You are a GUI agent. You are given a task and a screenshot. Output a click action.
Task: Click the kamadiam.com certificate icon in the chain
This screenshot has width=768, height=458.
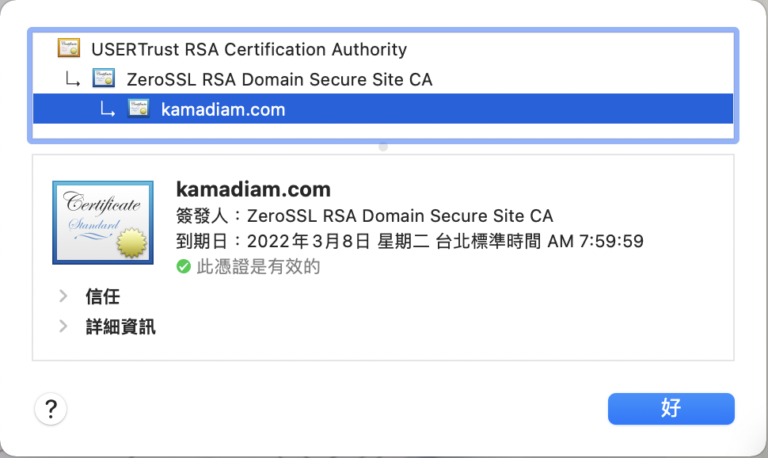point(138,109)
